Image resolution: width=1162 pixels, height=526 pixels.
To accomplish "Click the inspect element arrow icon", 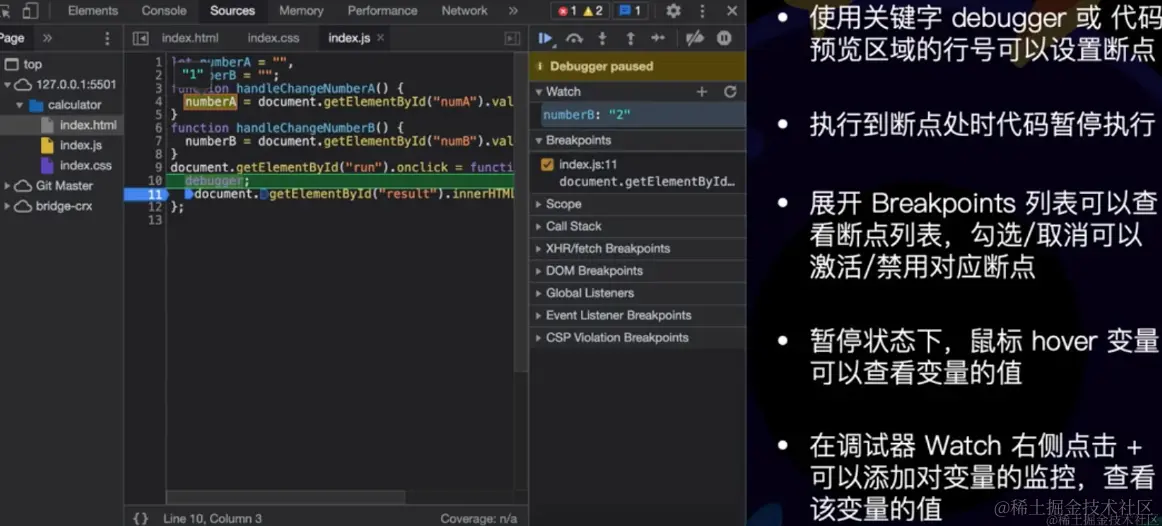I will pos(6,11).
